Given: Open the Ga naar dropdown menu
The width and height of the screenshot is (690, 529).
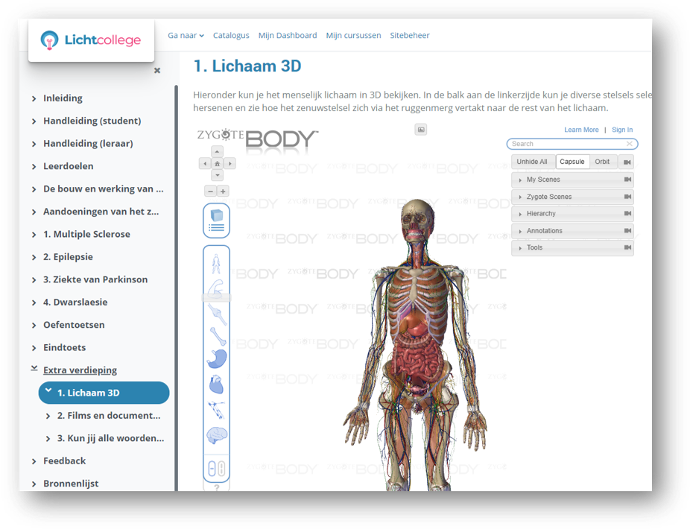Looking at the screenshot, I should tap(186, 35).
